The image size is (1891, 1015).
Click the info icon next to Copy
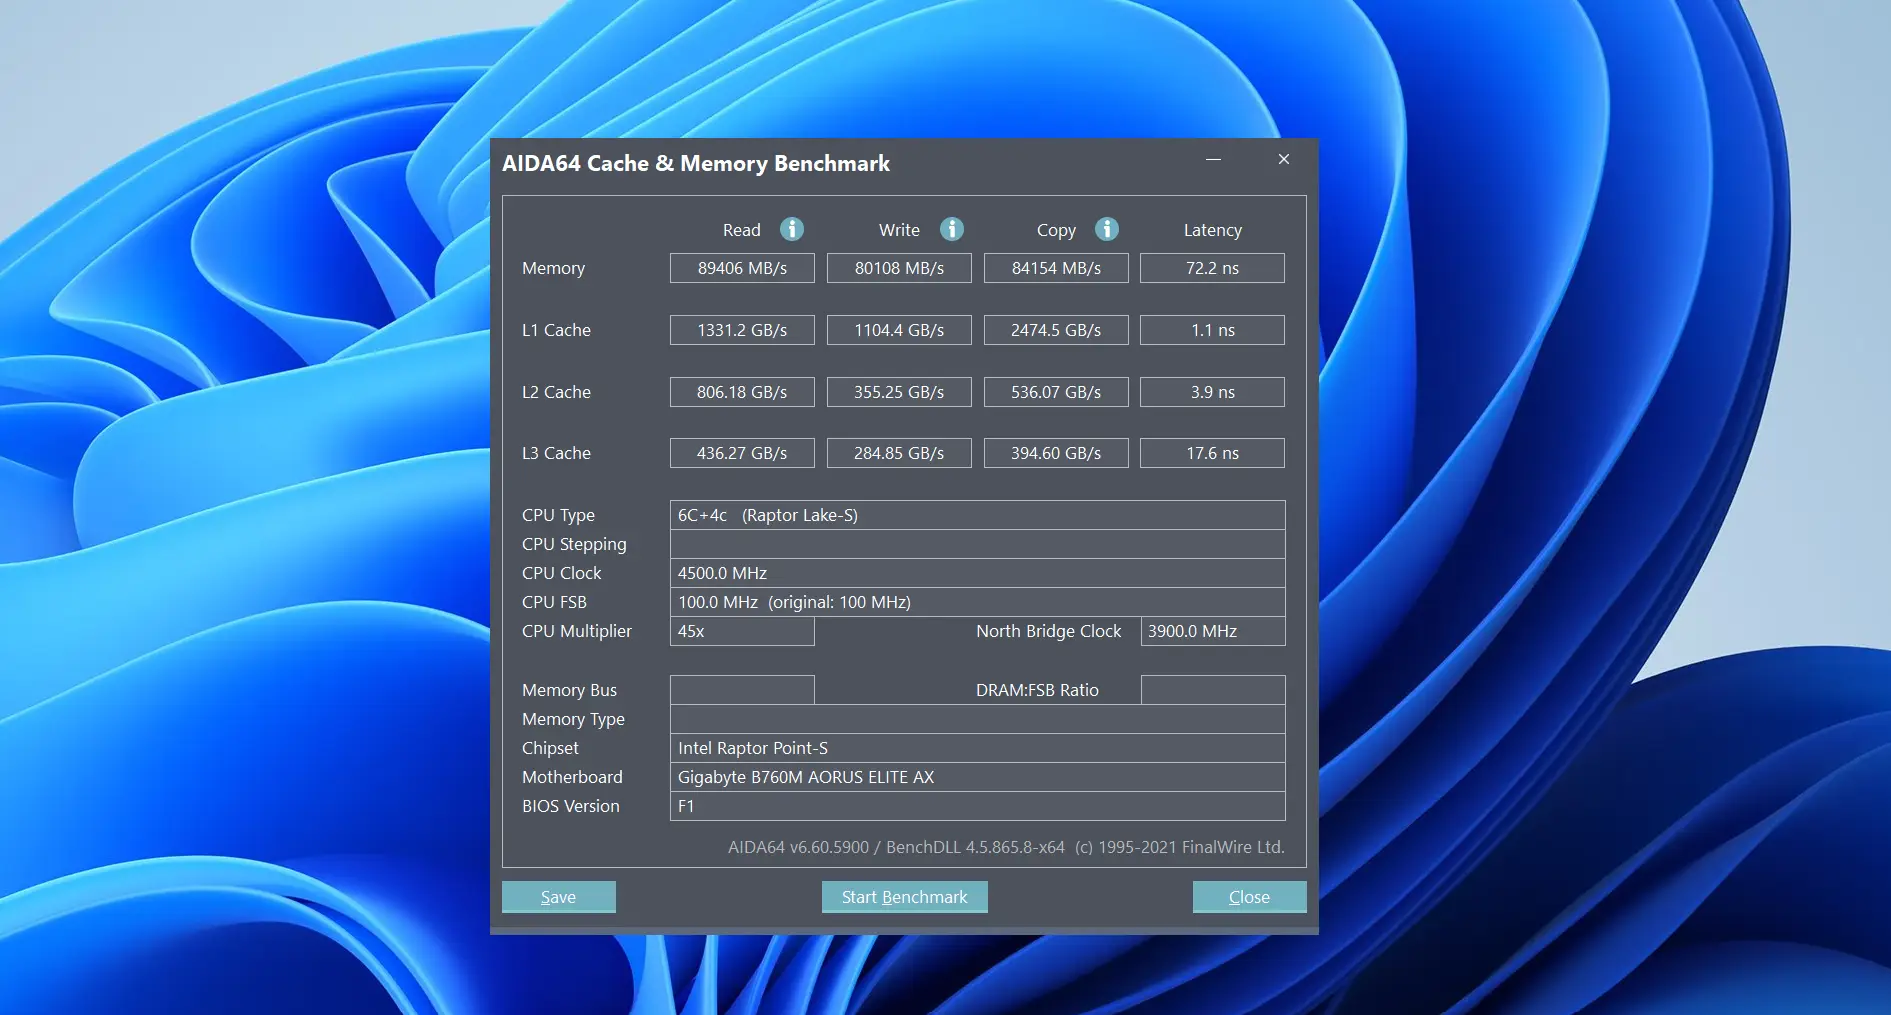(x=1107, y=229)
